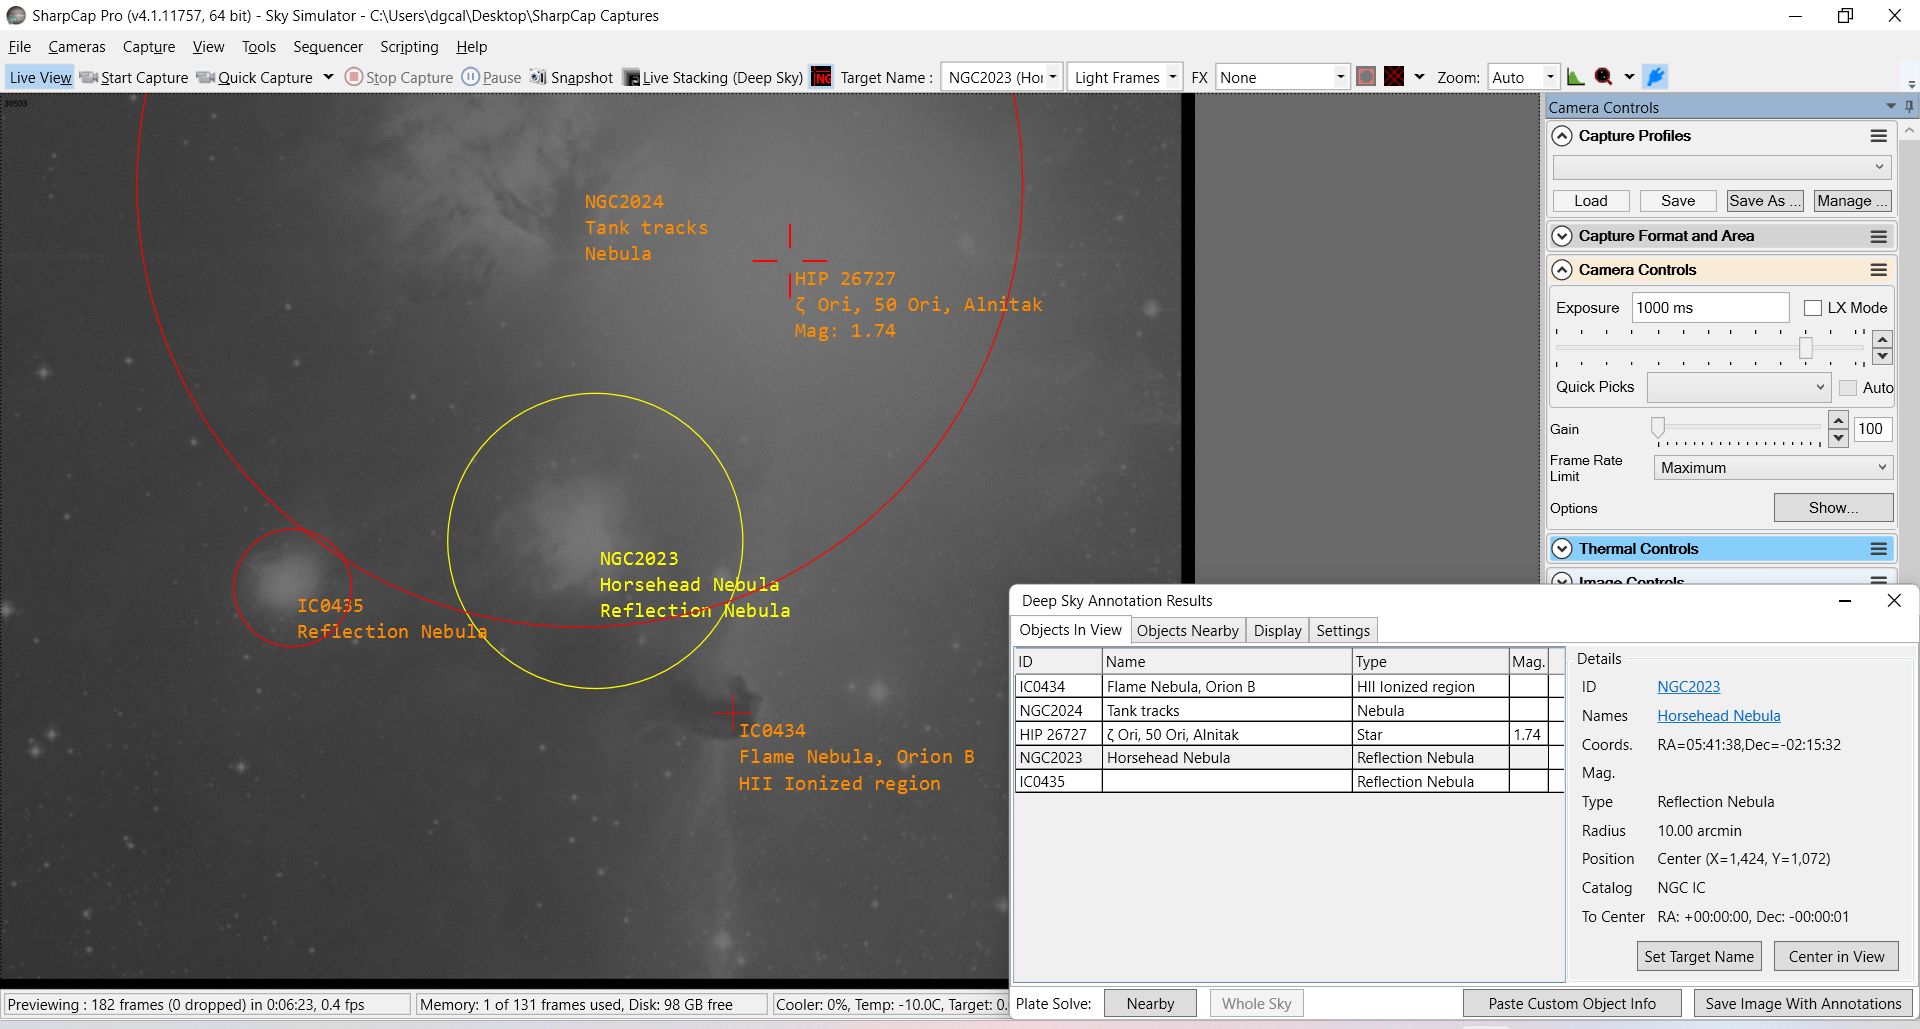This screenshot has width=1920, height=1029.
Task: Collapse the Camera Controls section
Action: pyautogui.click(x=1562, y=270)
